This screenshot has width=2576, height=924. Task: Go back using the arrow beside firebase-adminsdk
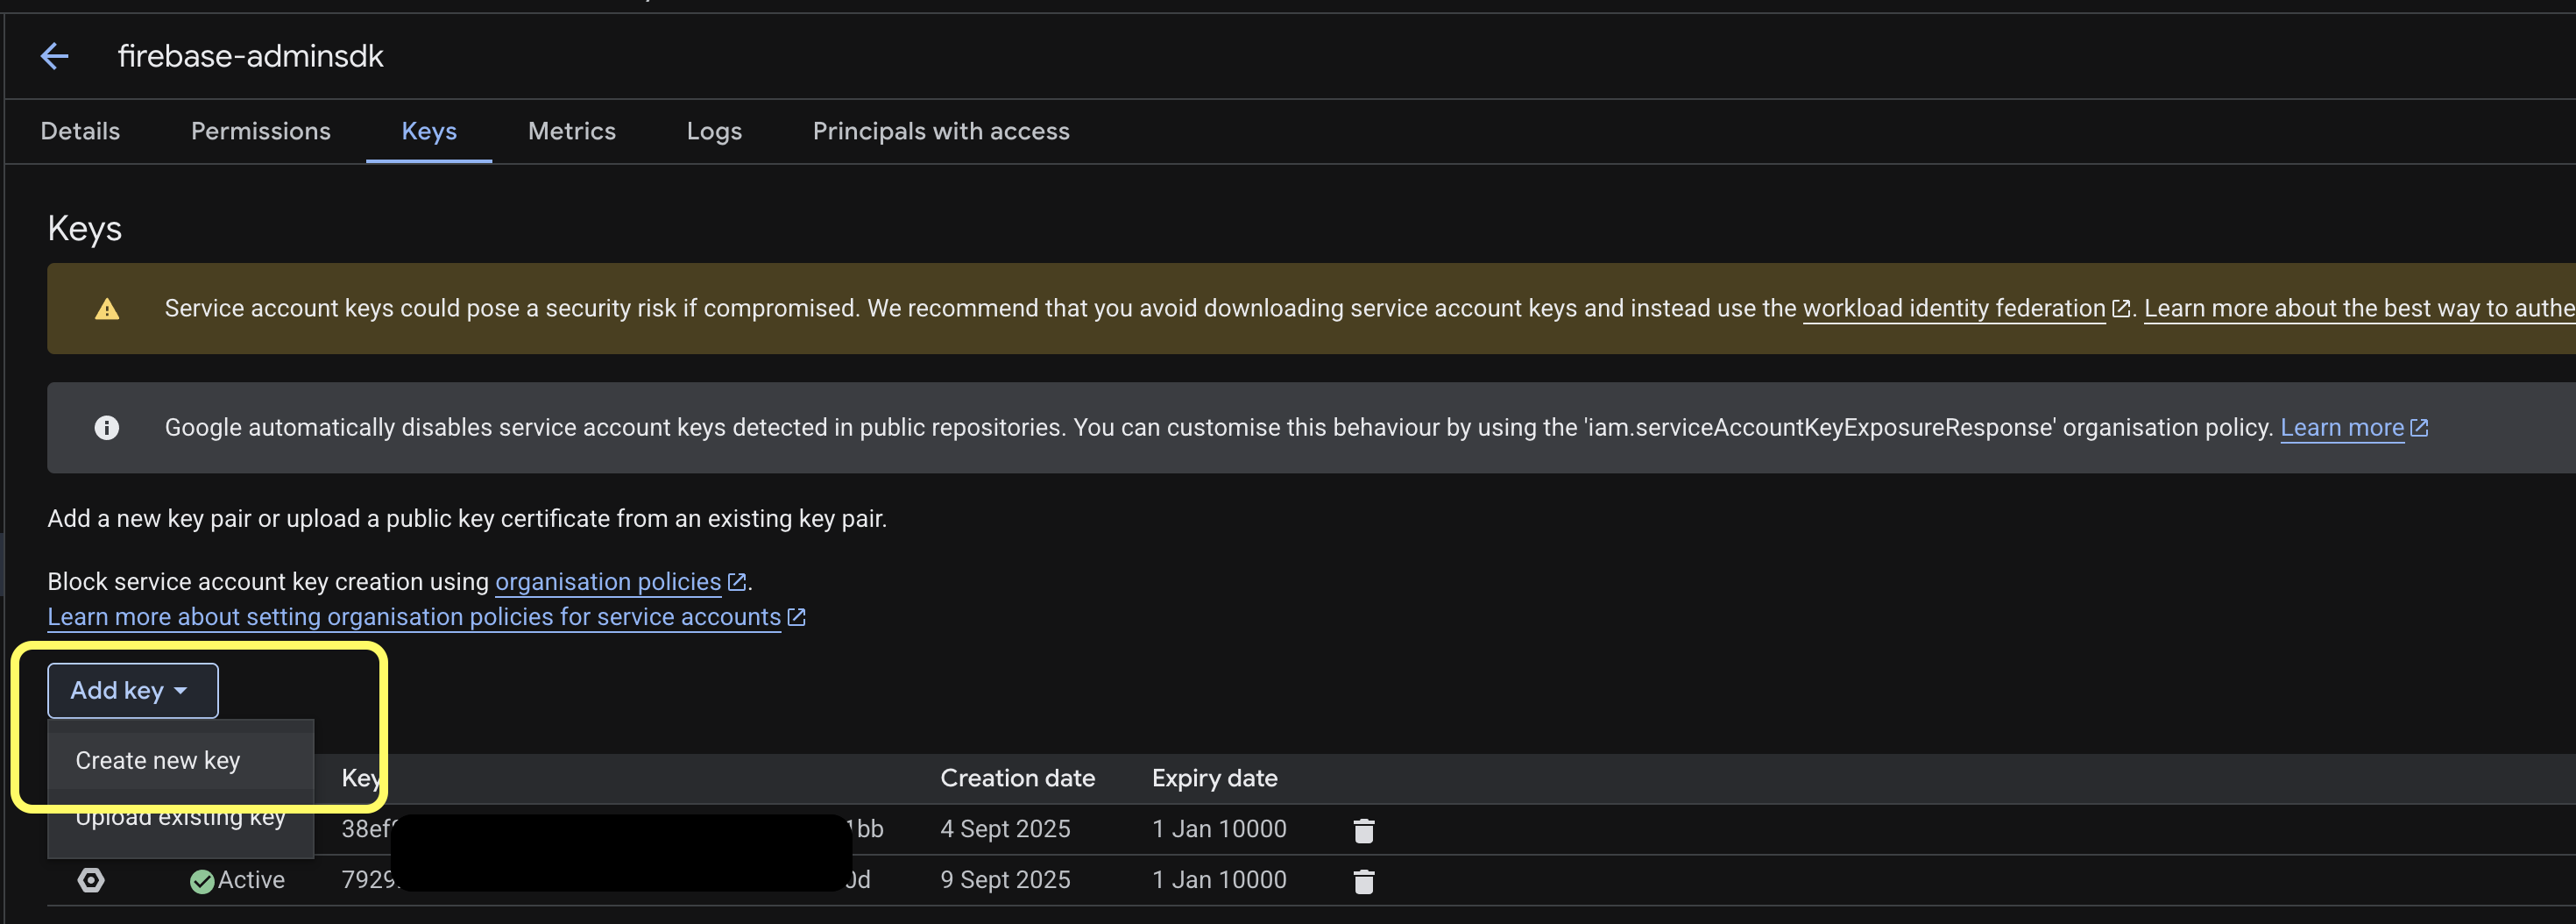point(54,56)
